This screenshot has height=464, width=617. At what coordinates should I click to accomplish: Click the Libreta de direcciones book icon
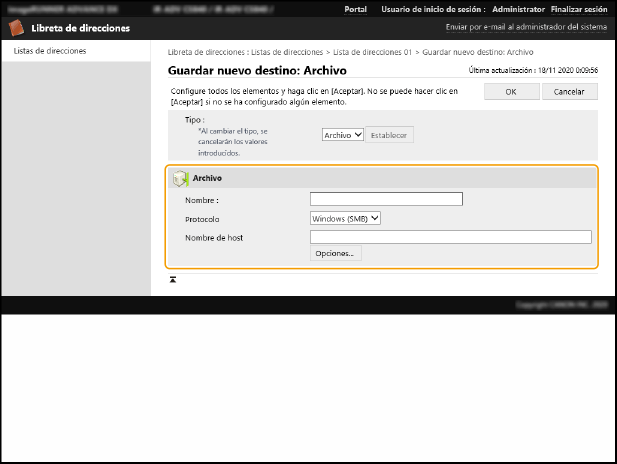17,28
